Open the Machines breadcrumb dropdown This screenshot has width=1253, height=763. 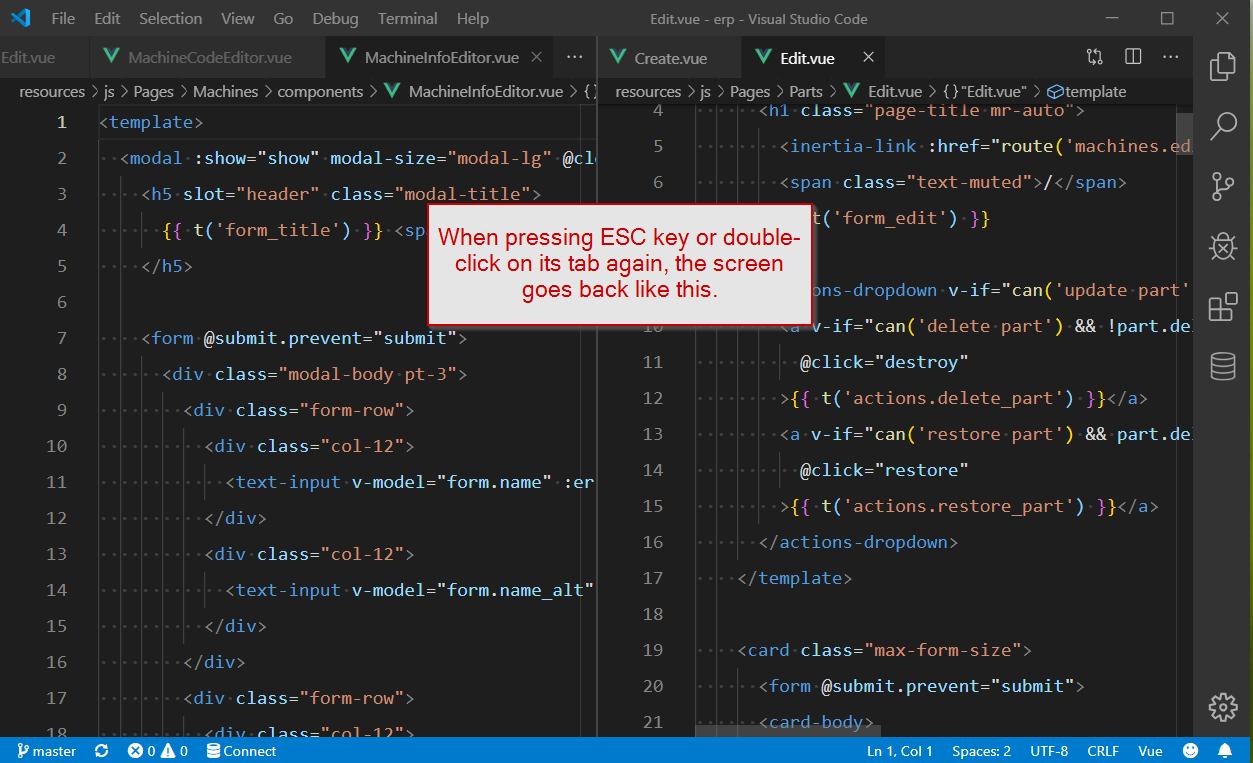[225, 91]
